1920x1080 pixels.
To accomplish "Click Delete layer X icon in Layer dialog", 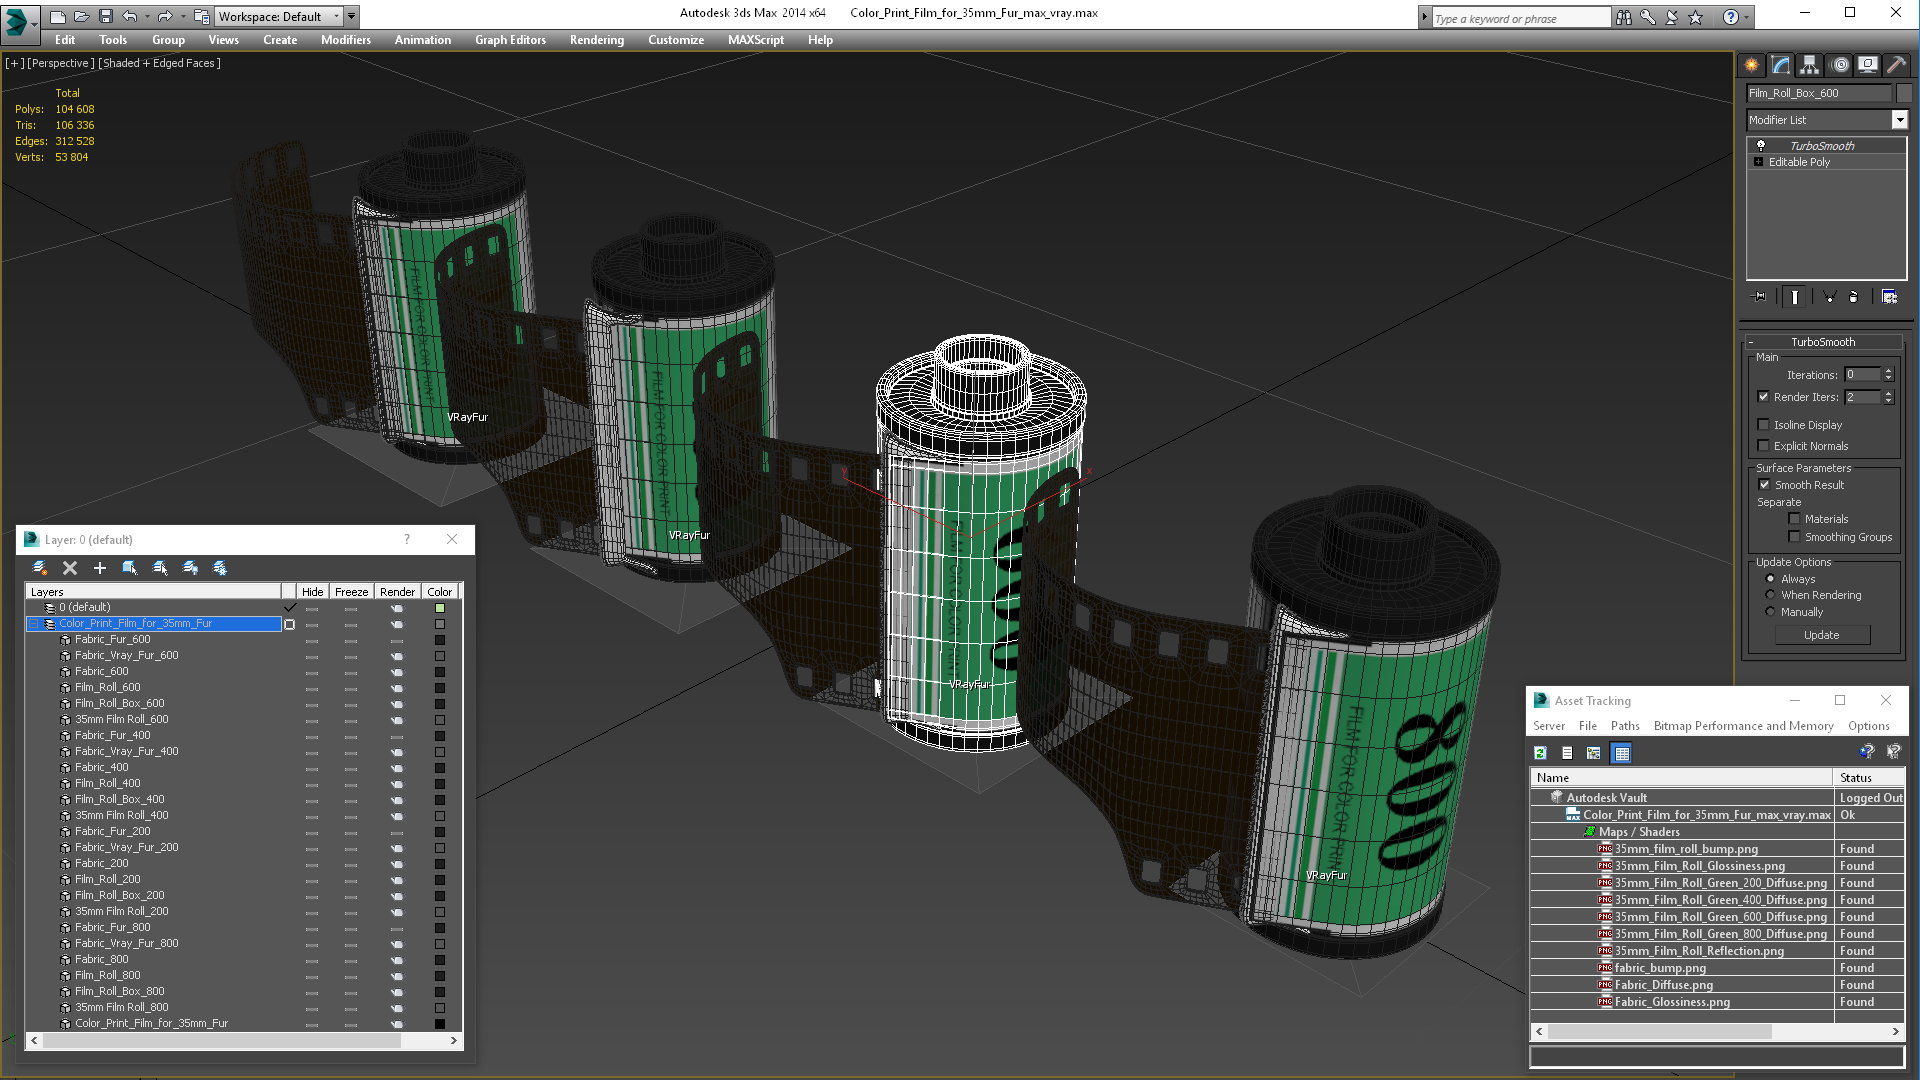I will tap(70, 568).
